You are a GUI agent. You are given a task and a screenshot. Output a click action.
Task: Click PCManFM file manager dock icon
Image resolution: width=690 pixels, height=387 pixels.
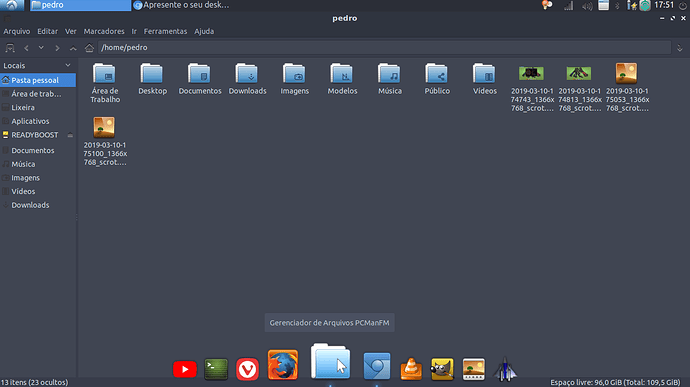330,361
